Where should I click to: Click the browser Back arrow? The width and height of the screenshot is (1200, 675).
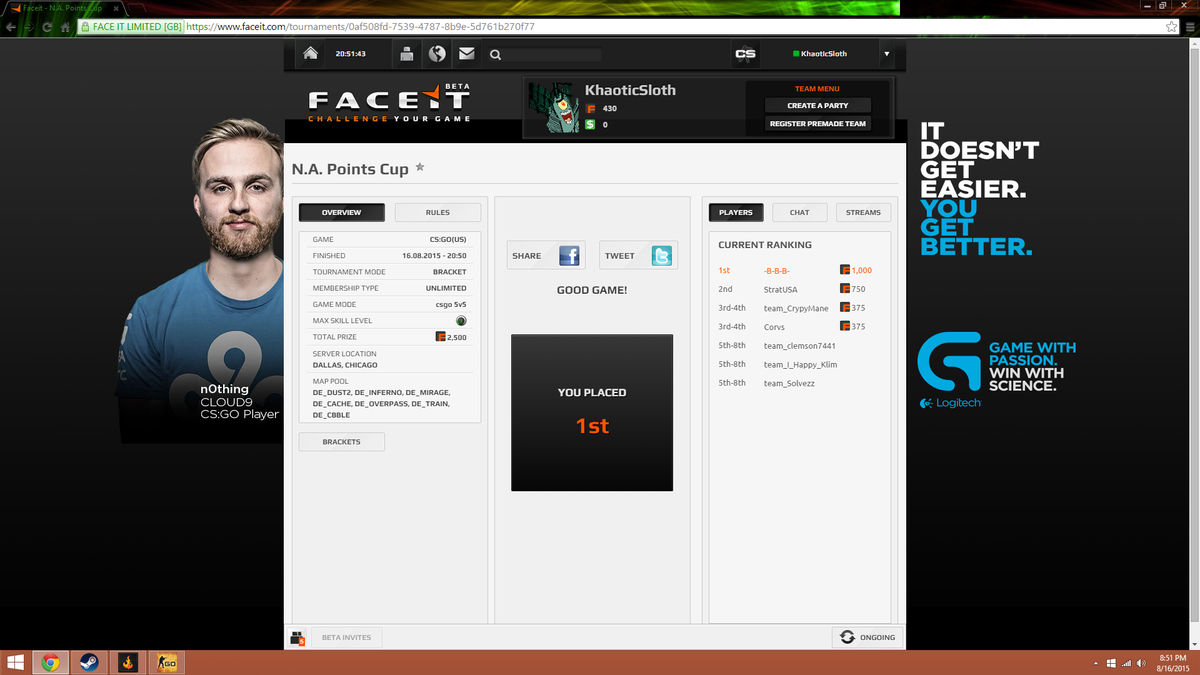11,27
